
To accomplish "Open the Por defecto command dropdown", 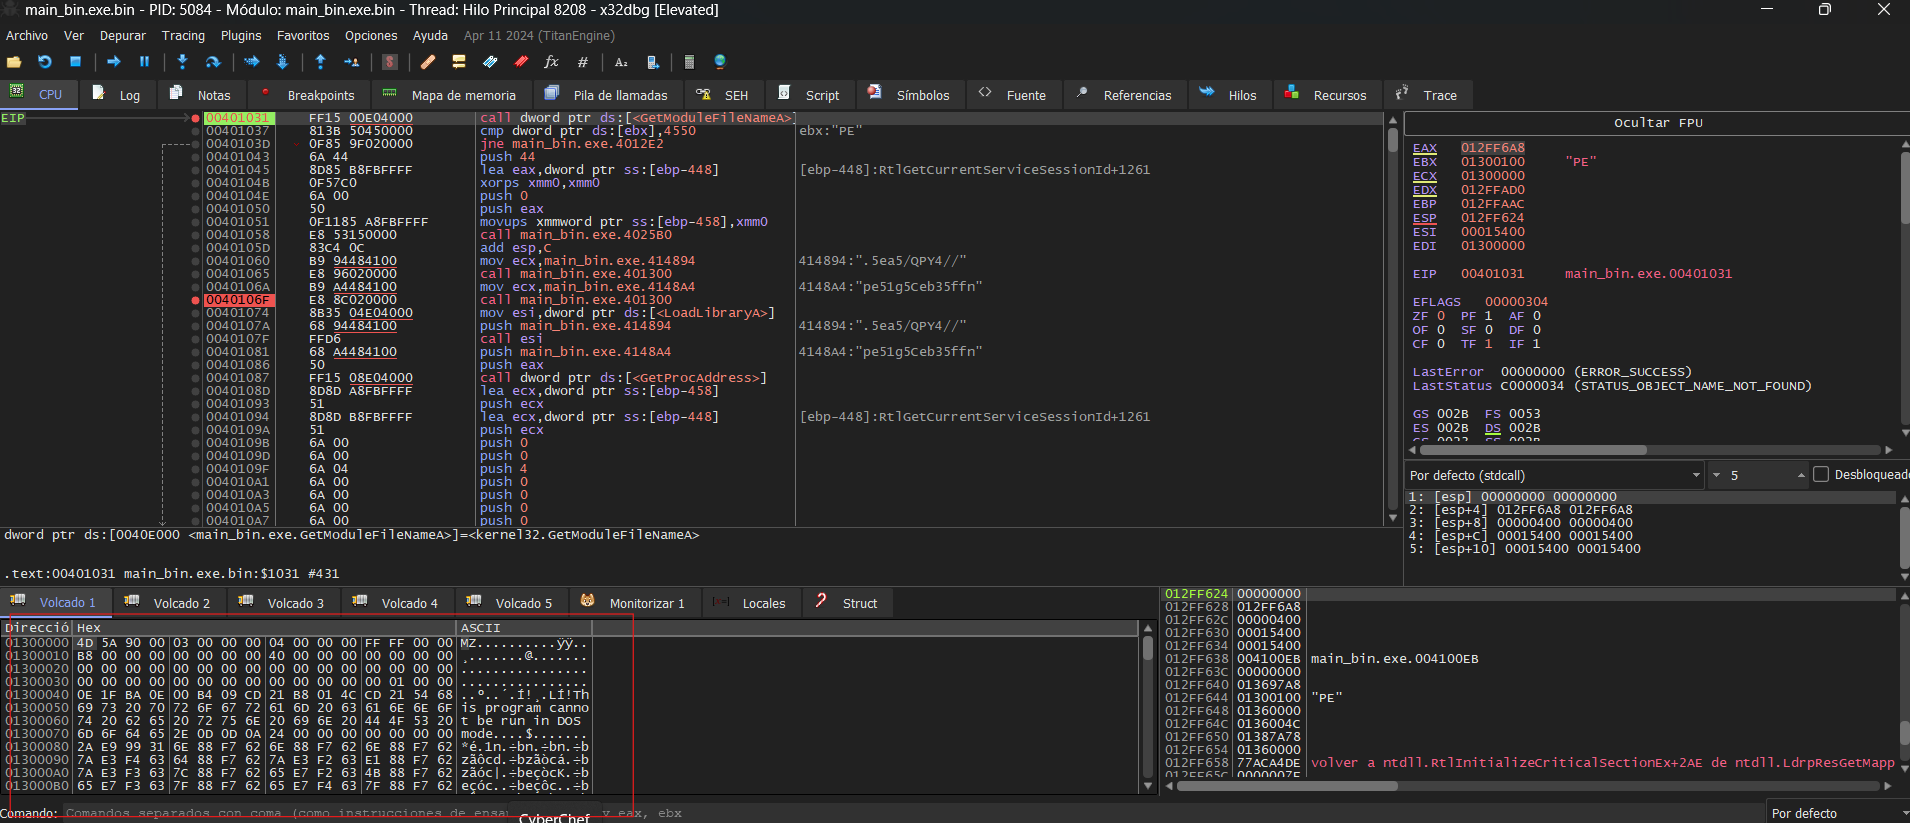I will tap(1834, 813).
